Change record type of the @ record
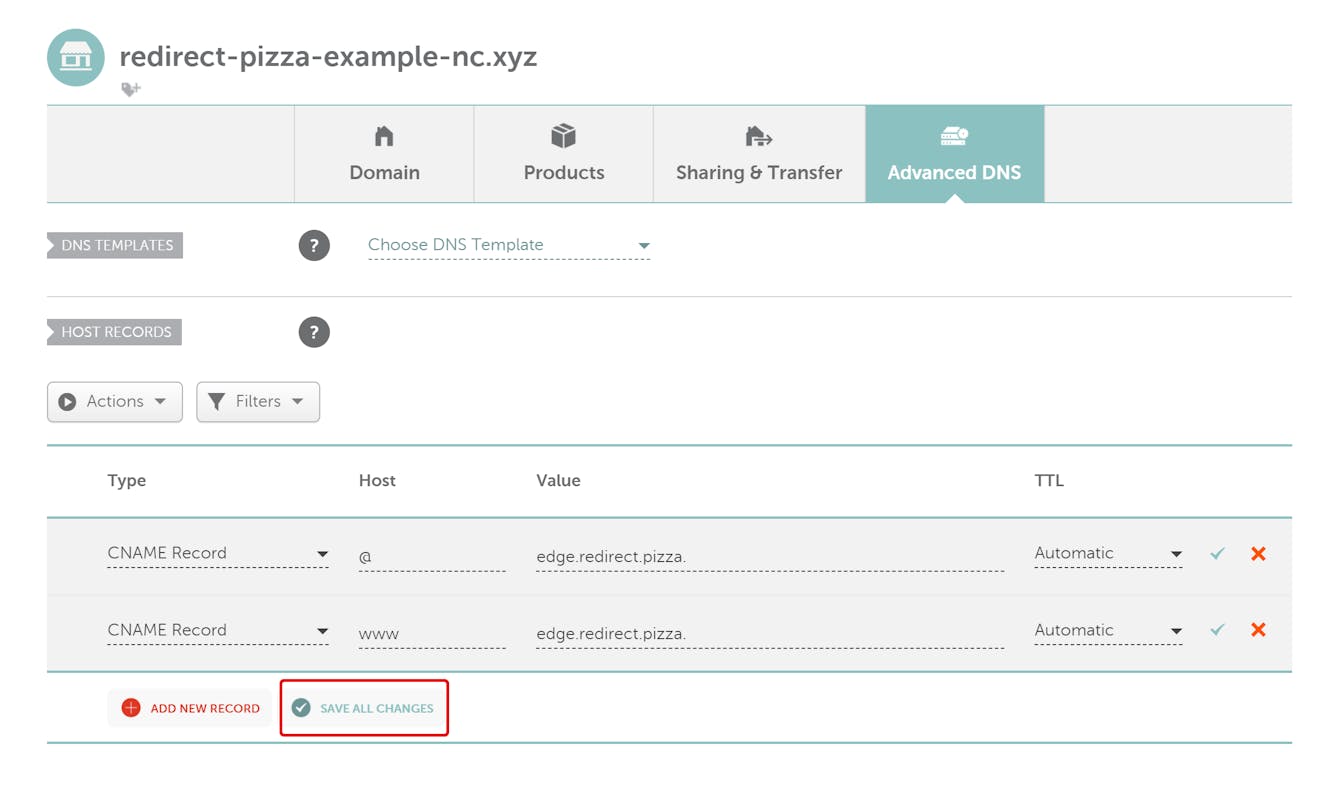Viewport: 1344px width, 800px height. point(217,553)
